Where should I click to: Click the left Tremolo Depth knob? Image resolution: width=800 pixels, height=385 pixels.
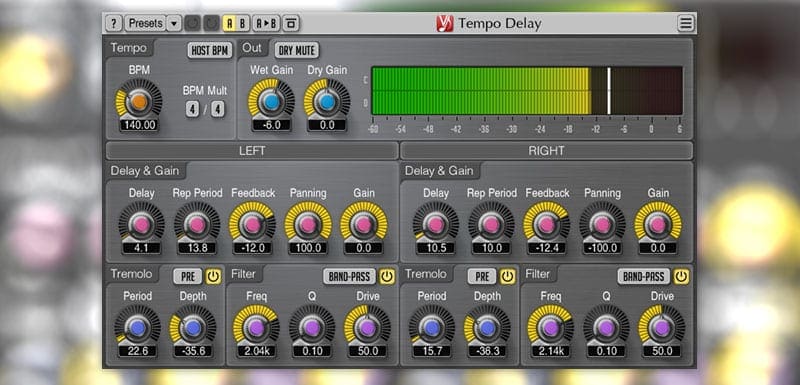point(193,328)
